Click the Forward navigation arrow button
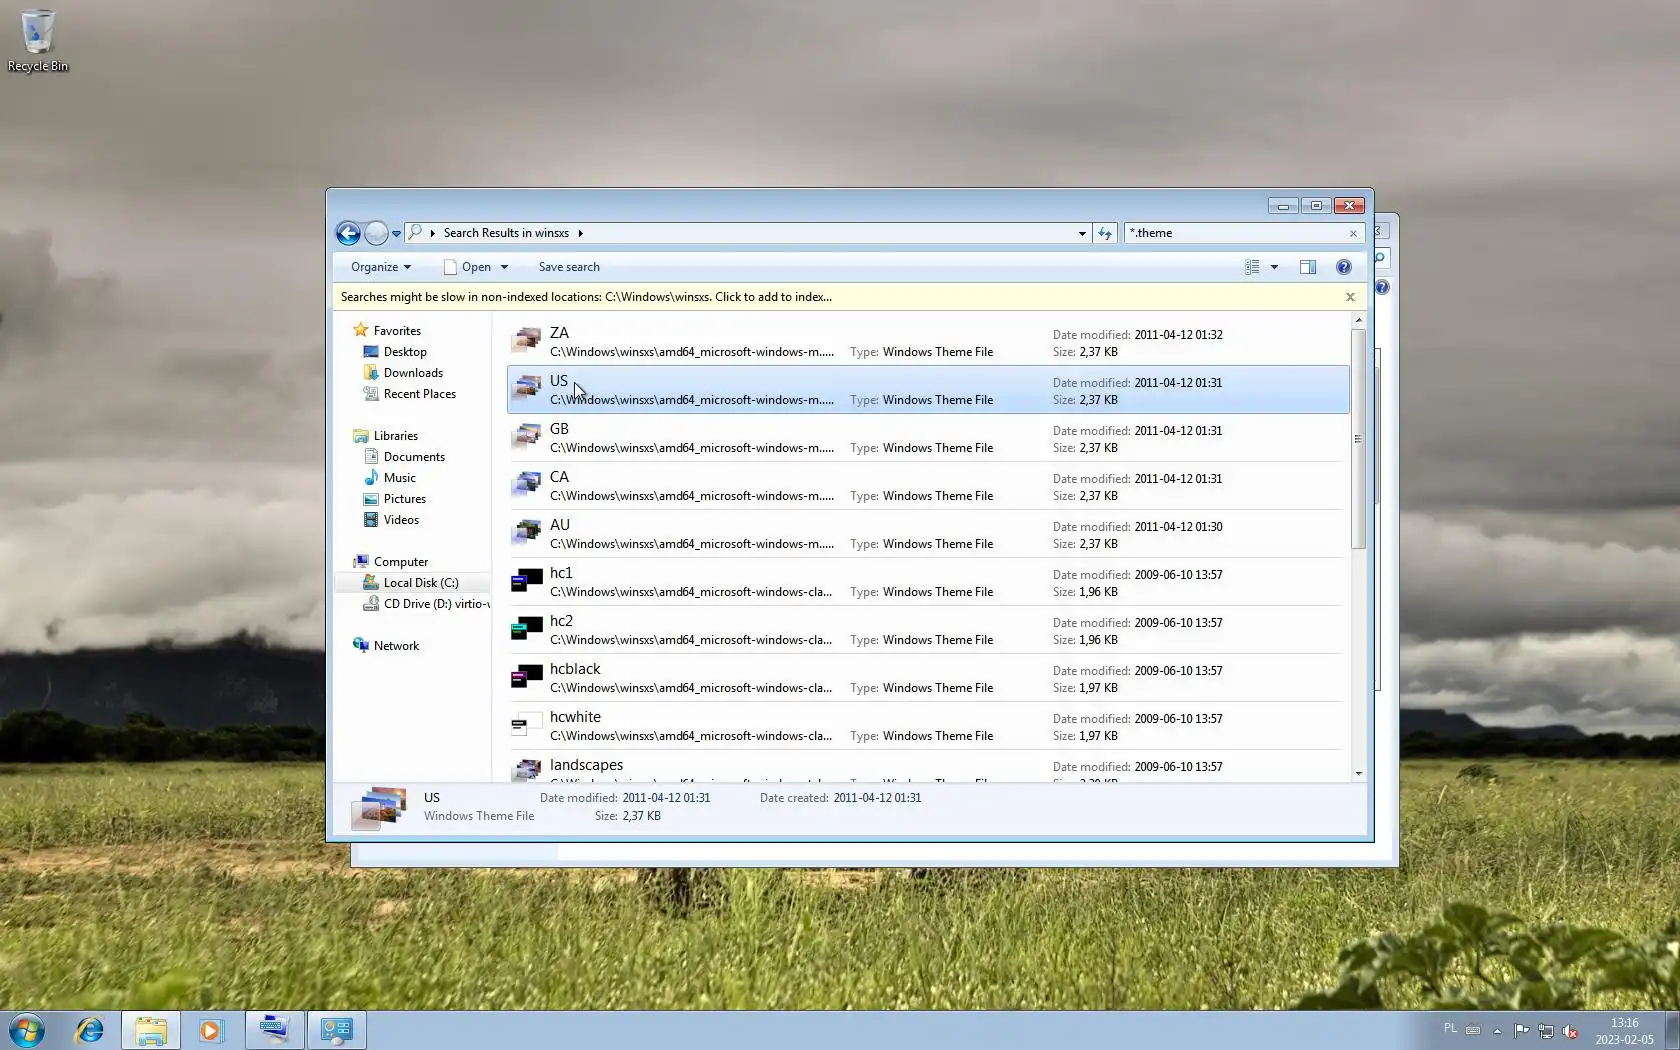This screenshot has width=1680, height=1050. click(x=376, y=233)
